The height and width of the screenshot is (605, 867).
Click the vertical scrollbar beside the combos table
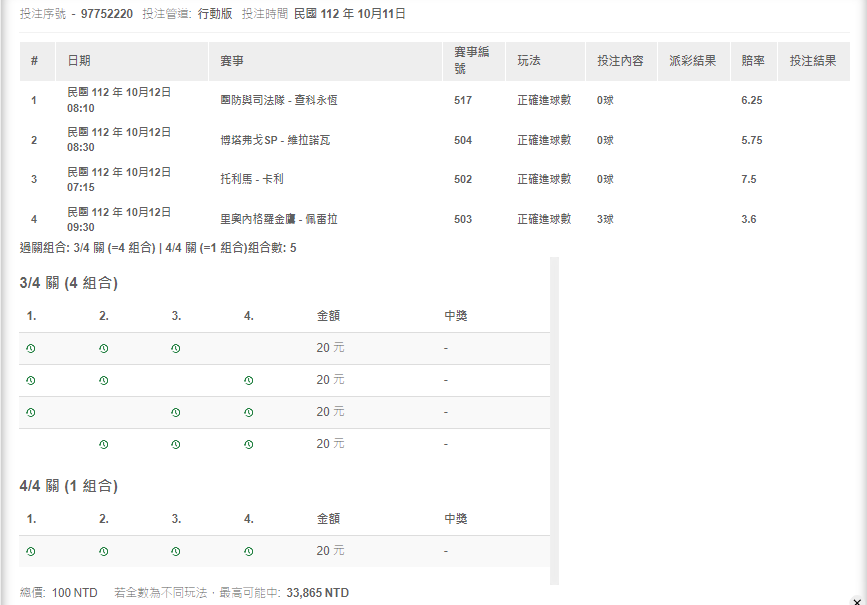point(554,420)
